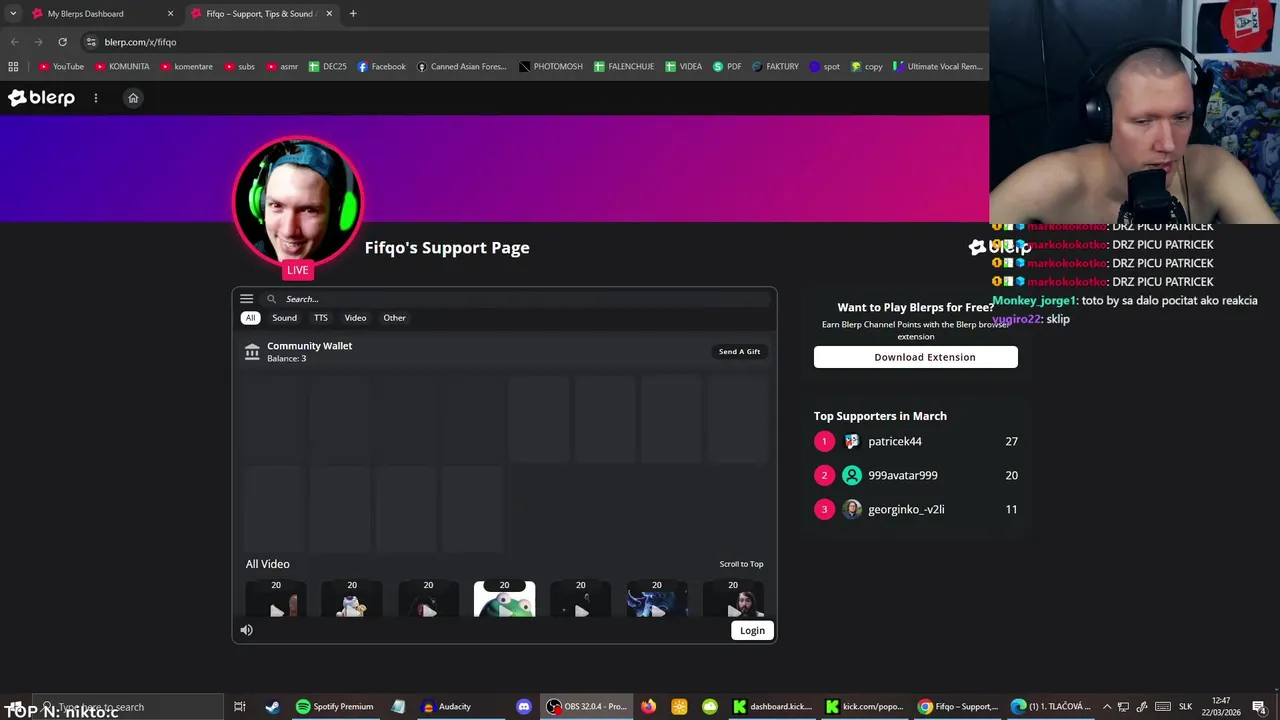The height and width of the screenshot is (720, 1280).
Task: Open the Canned Asian Forest bookmark
Action: pos(462,67)
